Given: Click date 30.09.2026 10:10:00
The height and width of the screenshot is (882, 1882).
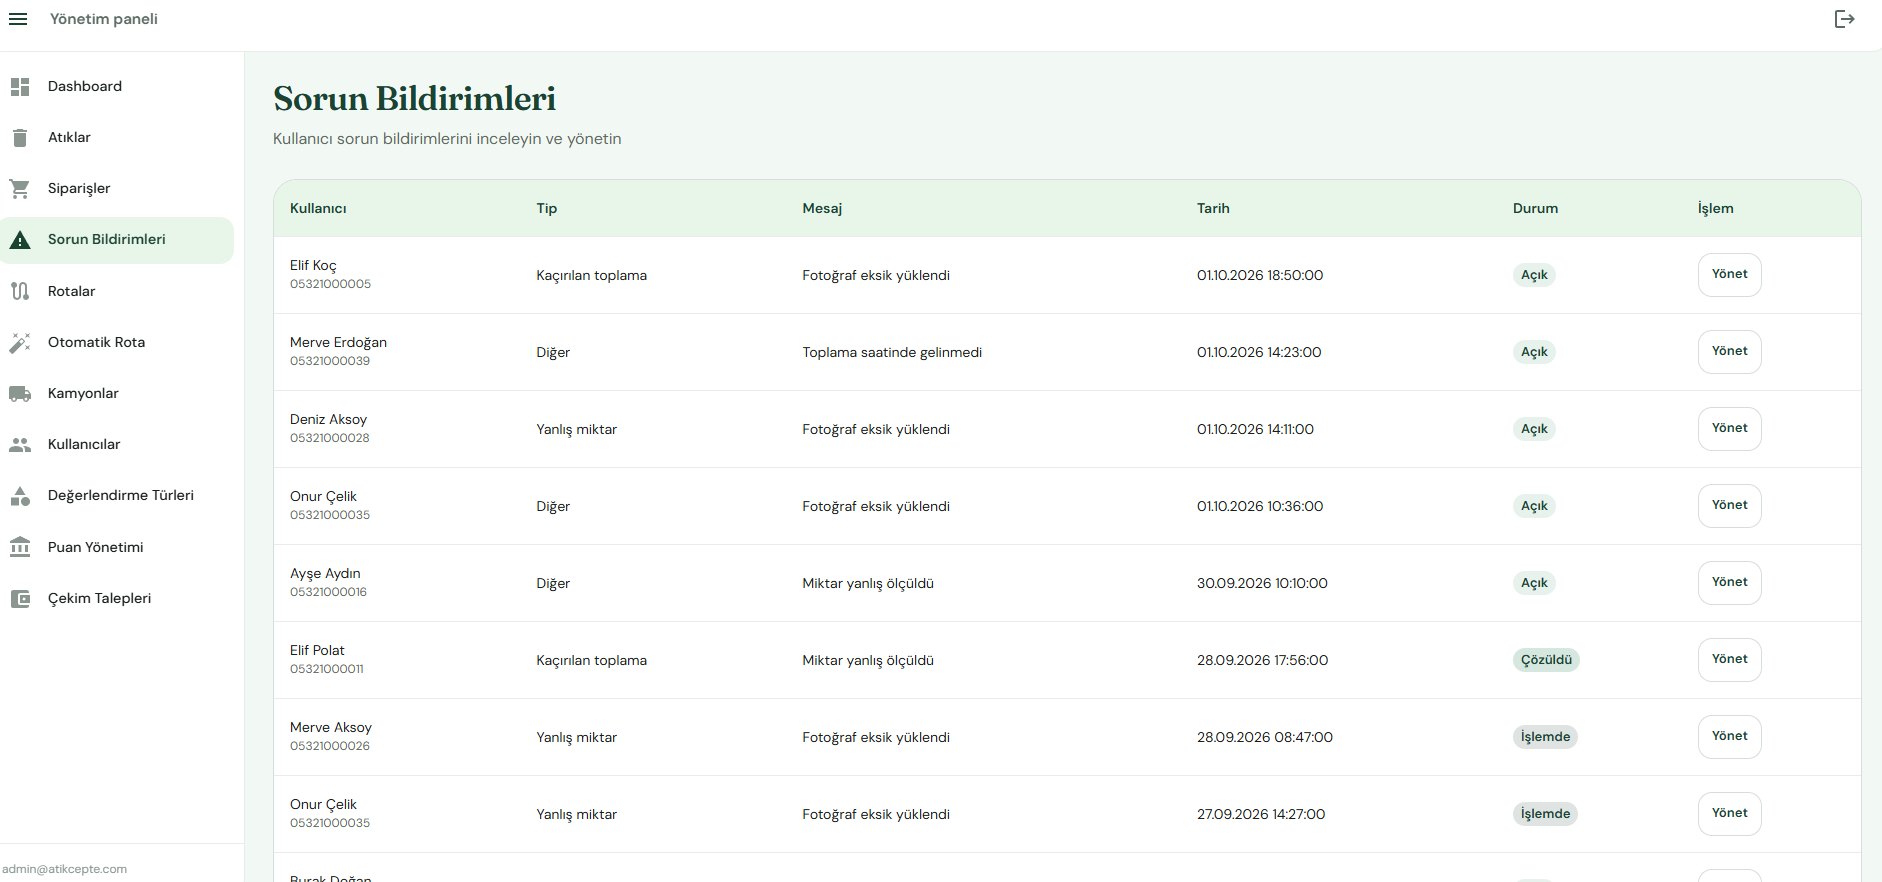Looking at the screenshot, I should pos(1262,583).
